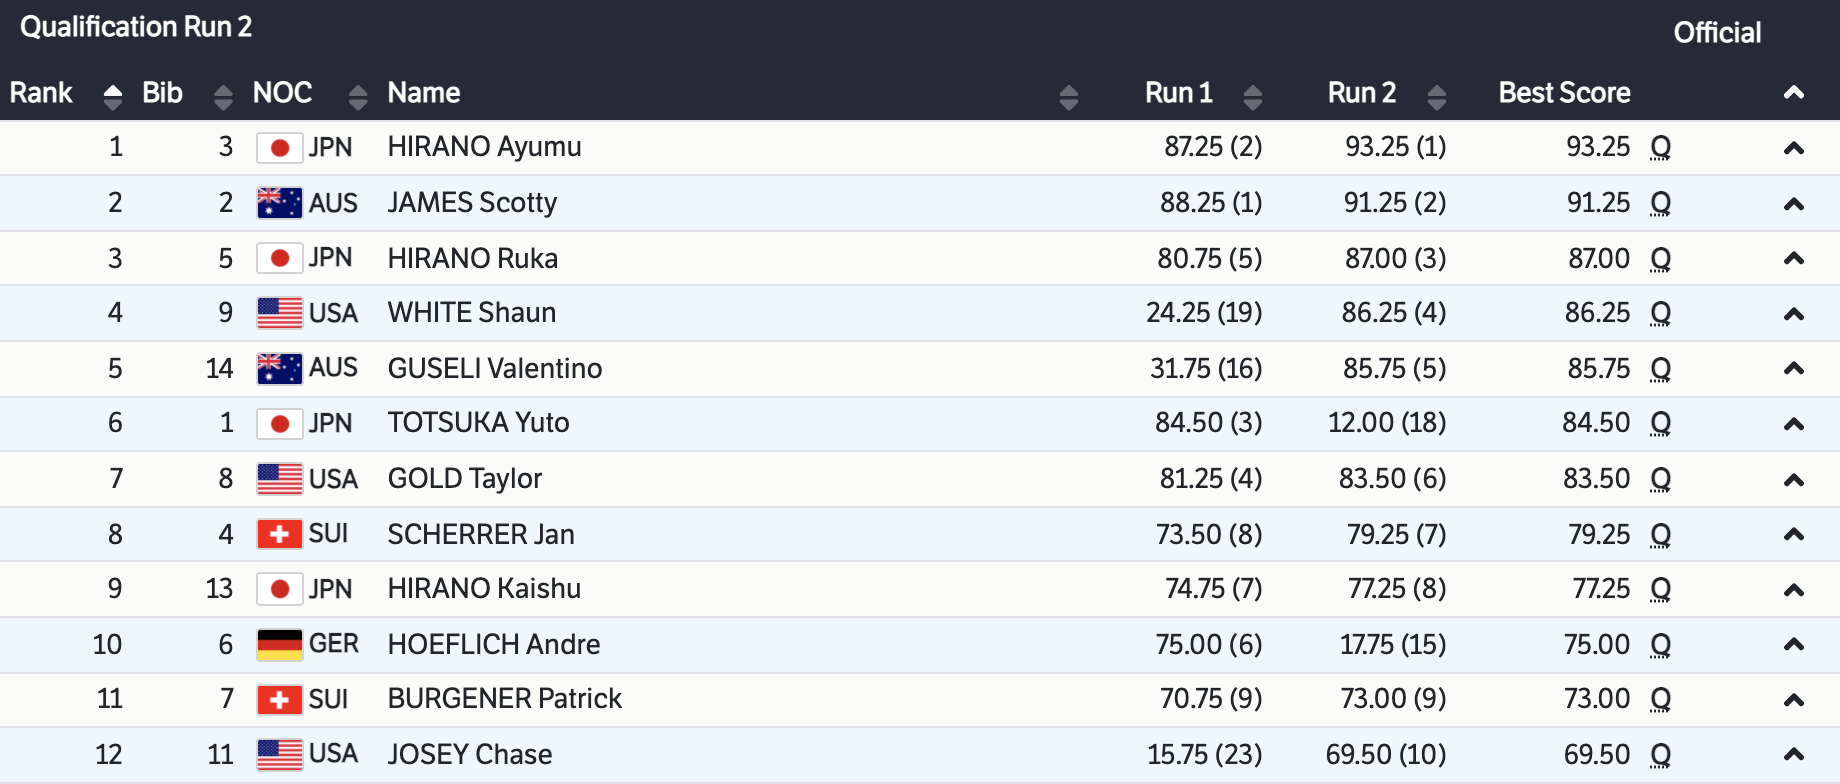
Task: Open athlete name GUSELI Valentino
Action: [494, 369]
